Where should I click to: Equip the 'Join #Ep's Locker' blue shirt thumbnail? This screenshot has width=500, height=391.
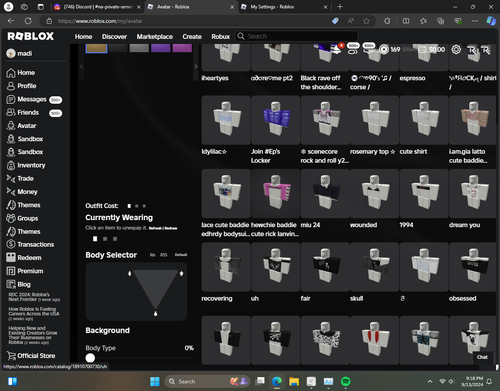coord(276,120)
